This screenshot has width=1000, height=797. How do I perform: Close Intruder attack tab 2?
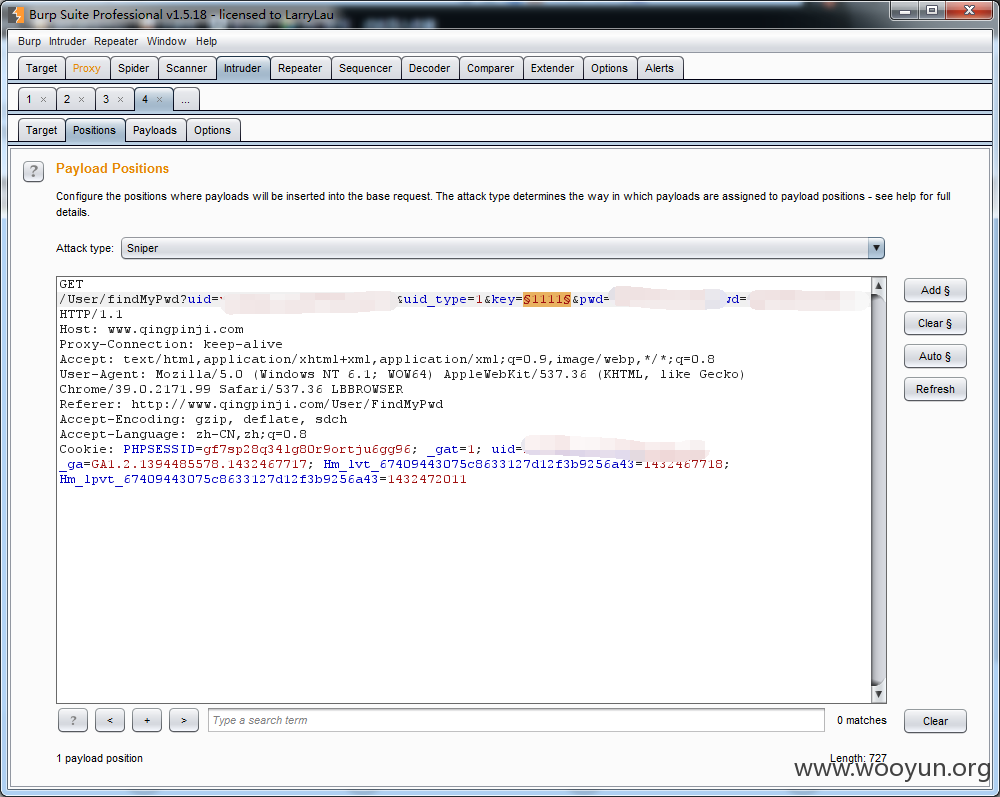(82, 99)
